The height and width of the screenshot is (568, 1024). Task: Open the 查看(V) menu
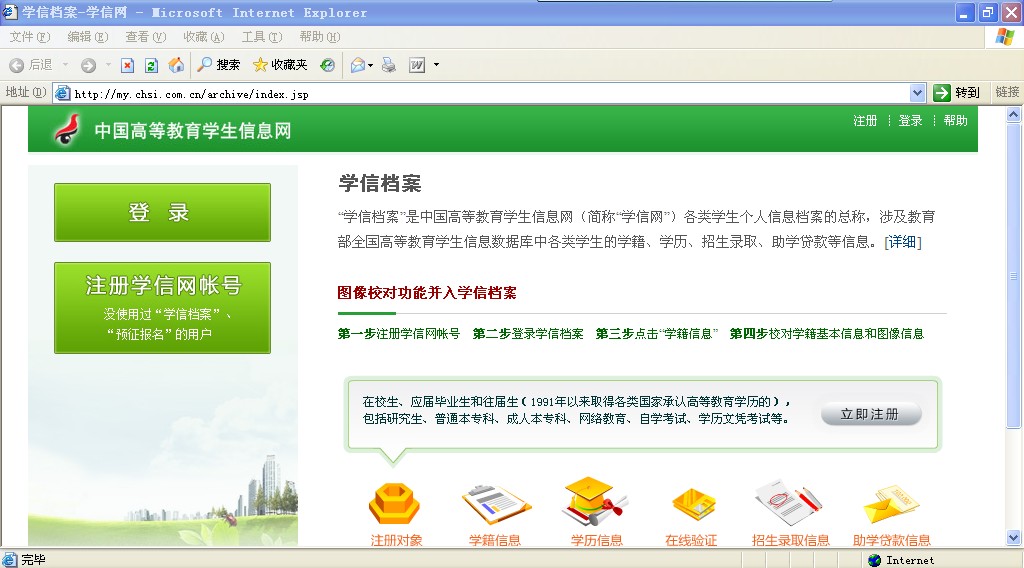[146, 37]
